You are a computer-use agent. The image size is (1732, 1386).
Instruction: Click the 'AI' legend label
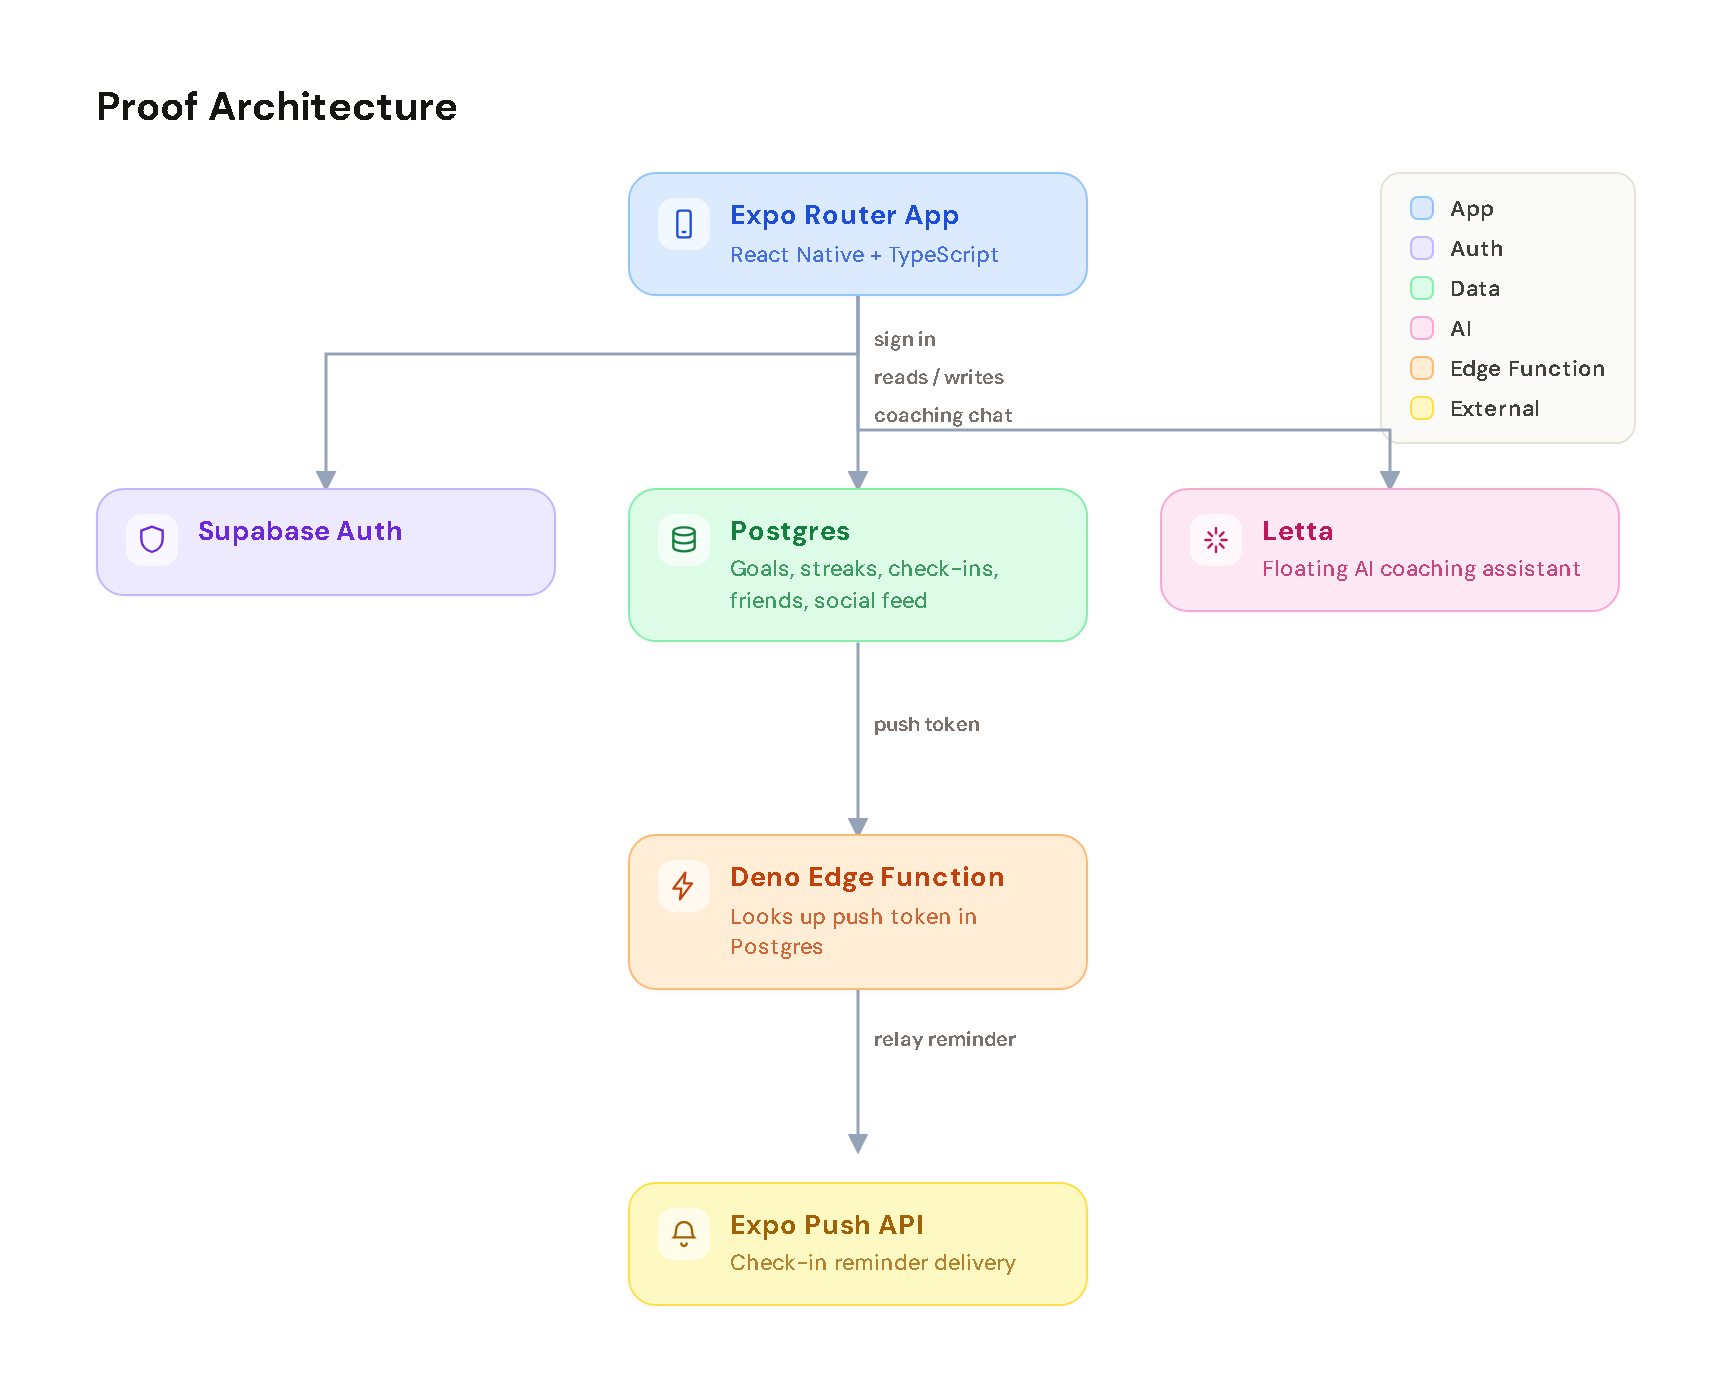(1461, 328)
